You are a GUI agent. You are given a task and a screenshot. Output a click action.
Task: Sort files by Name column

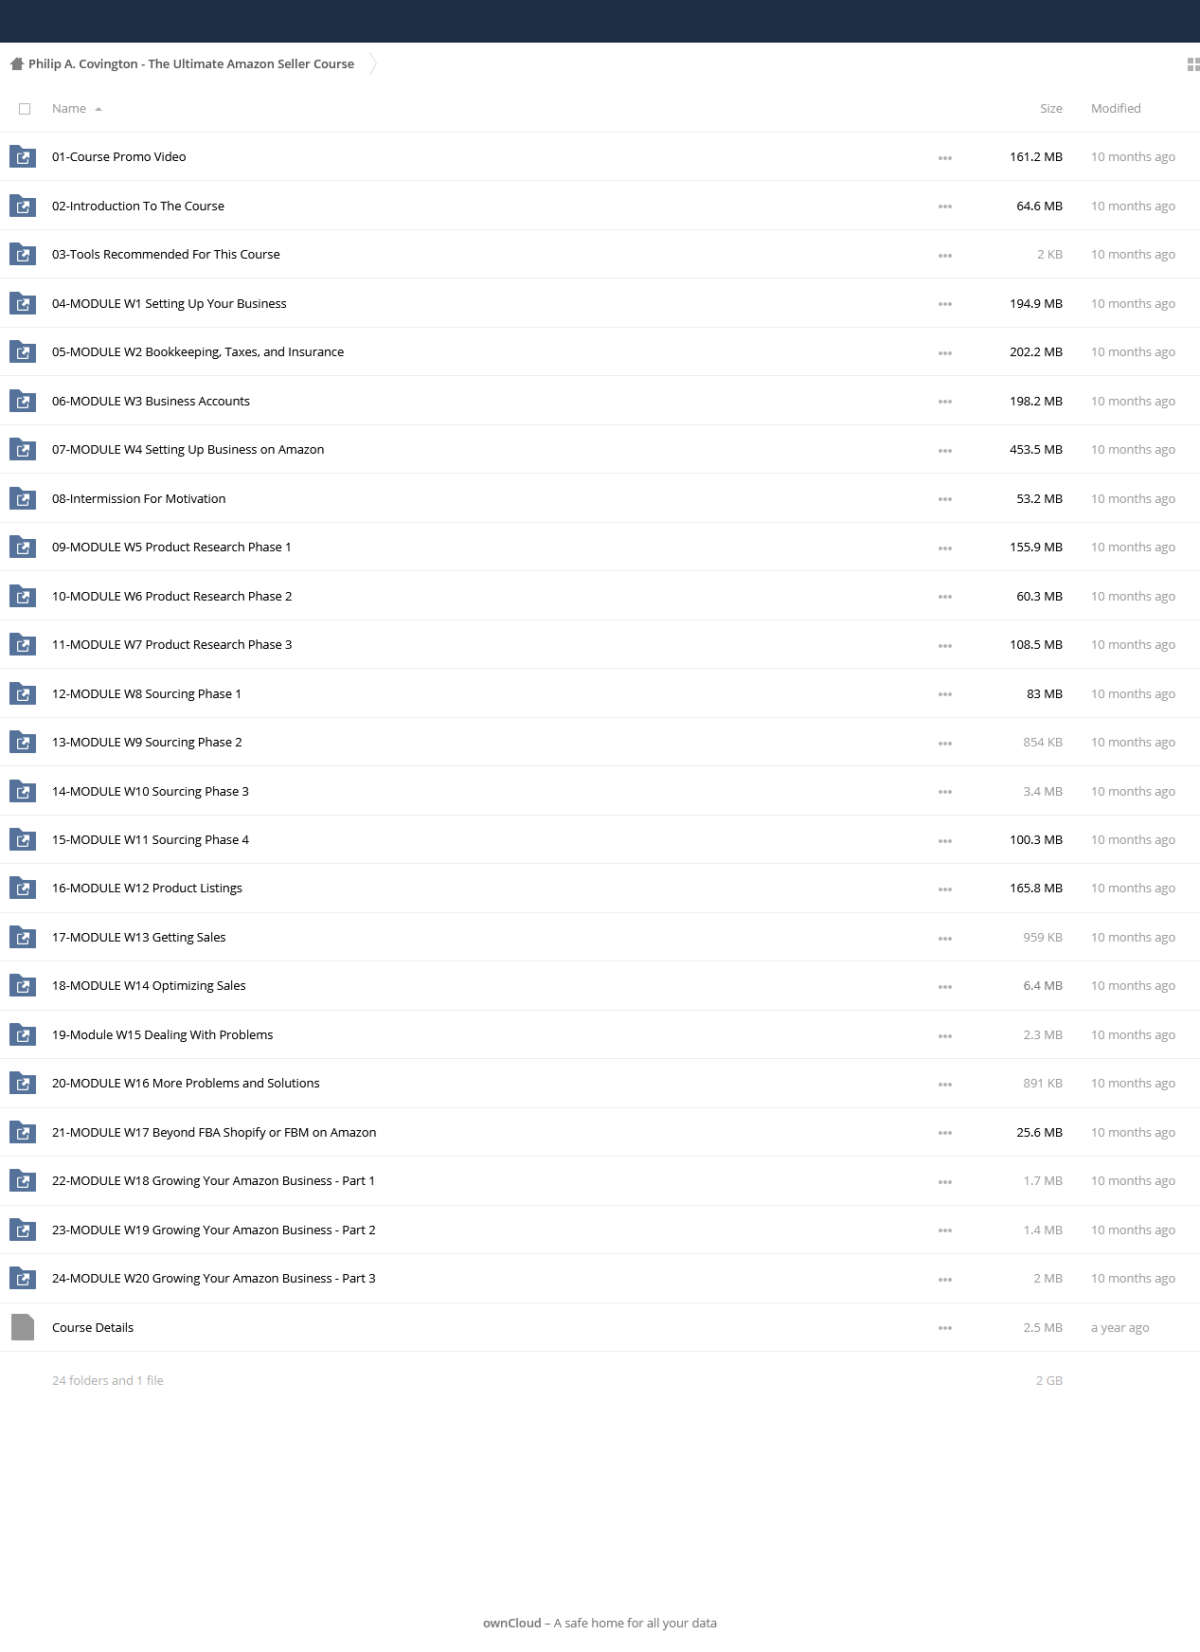tap(69, 108)
